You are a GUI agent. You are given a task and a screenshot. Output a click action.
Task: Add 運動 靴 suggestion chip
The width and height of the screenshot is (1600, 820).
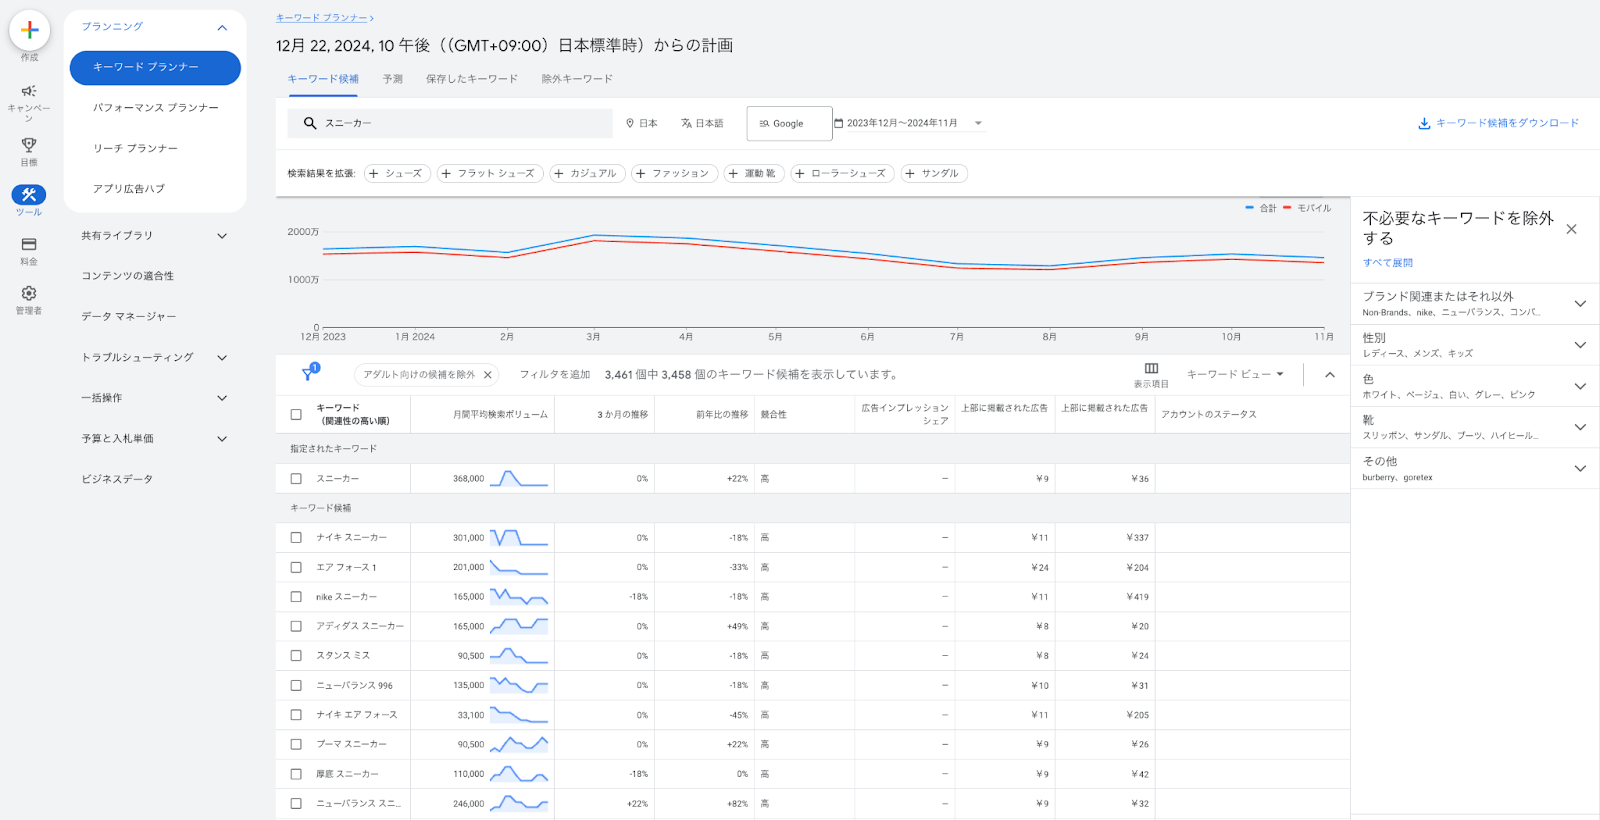[754, 173]
